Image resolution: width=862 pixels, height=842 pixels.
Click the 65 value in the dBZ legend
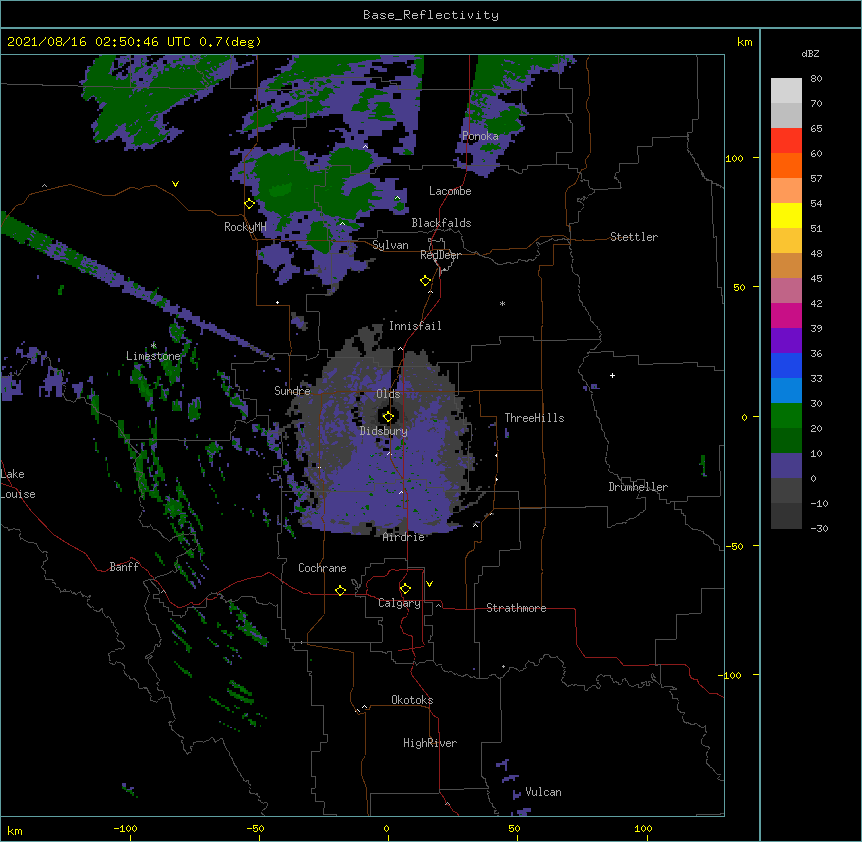pos(816,129)
